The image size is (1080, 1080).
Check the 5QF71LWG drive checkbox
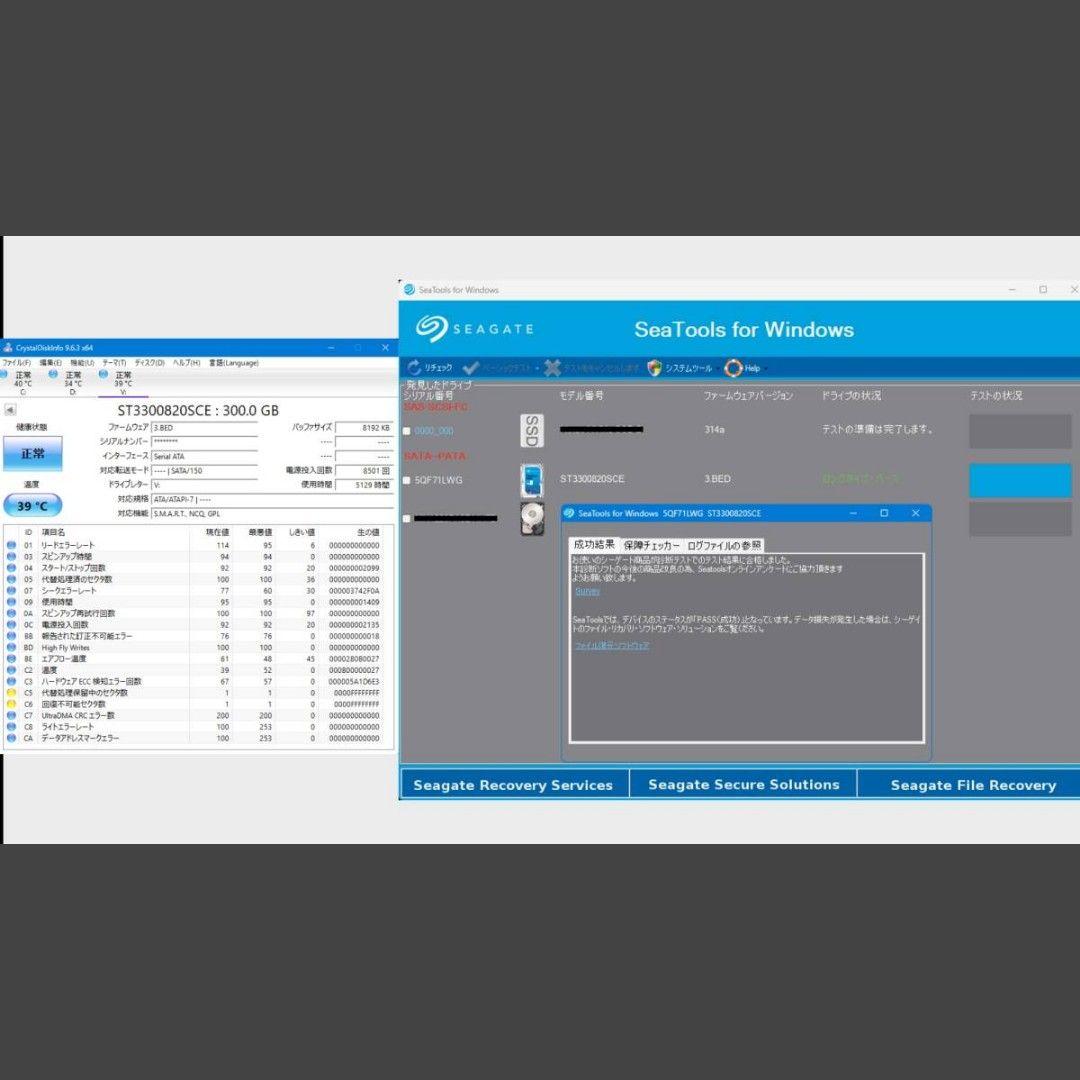pos(406,480)
